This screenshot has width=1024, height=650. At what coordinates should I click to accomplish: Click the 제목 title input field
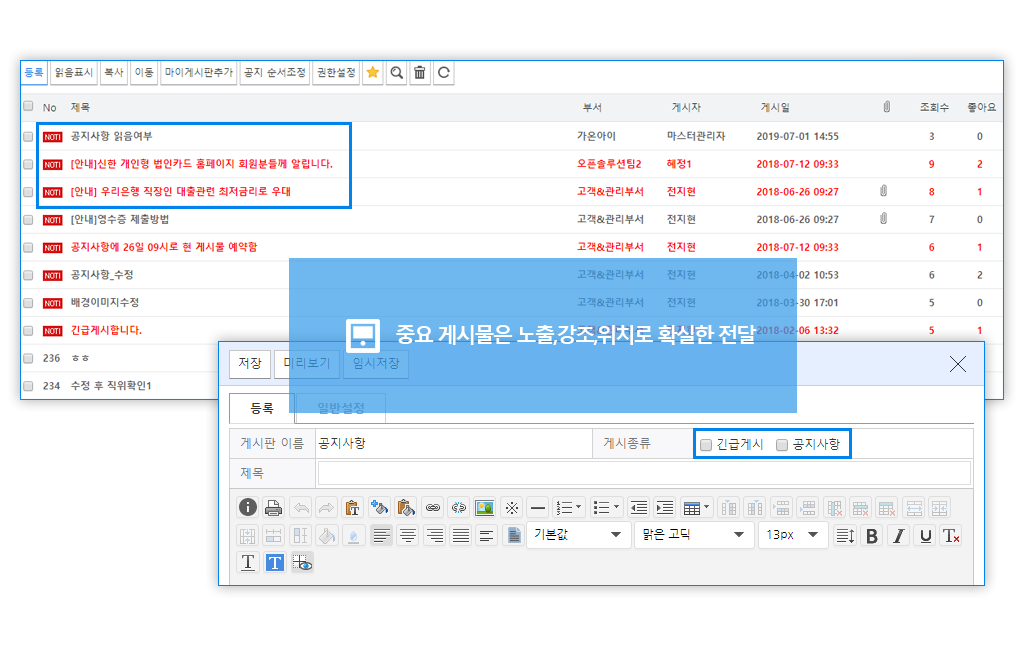click(643, 473)
